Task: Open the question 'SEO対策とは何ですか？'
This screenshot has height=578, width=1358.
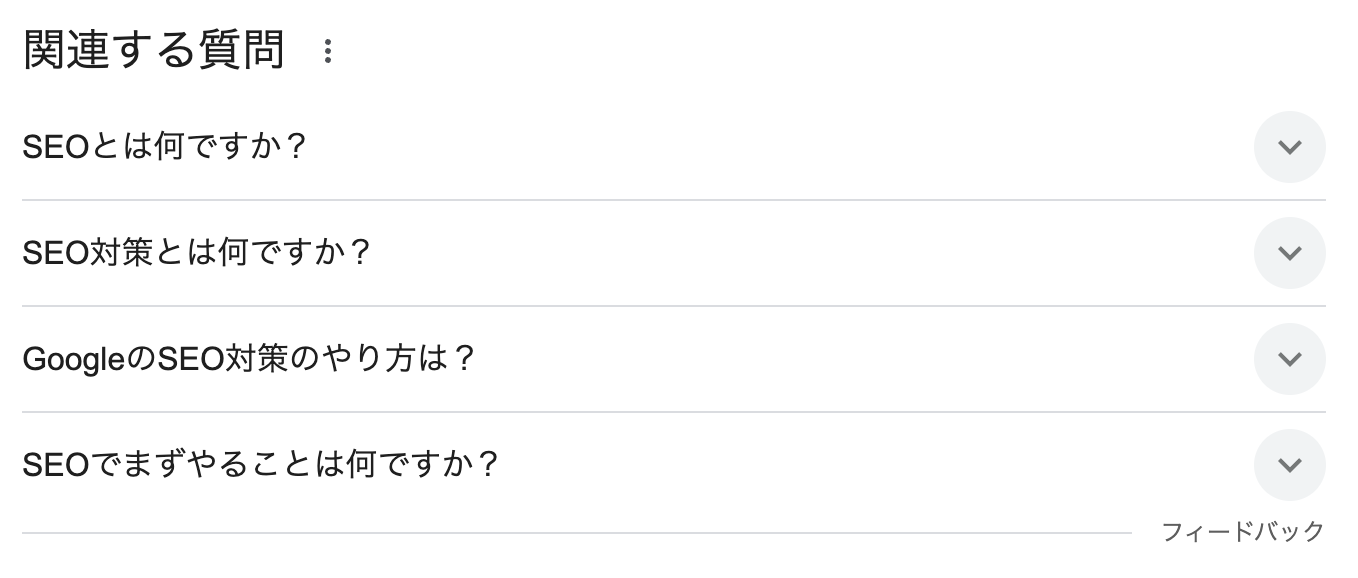Action: point(196,253)
